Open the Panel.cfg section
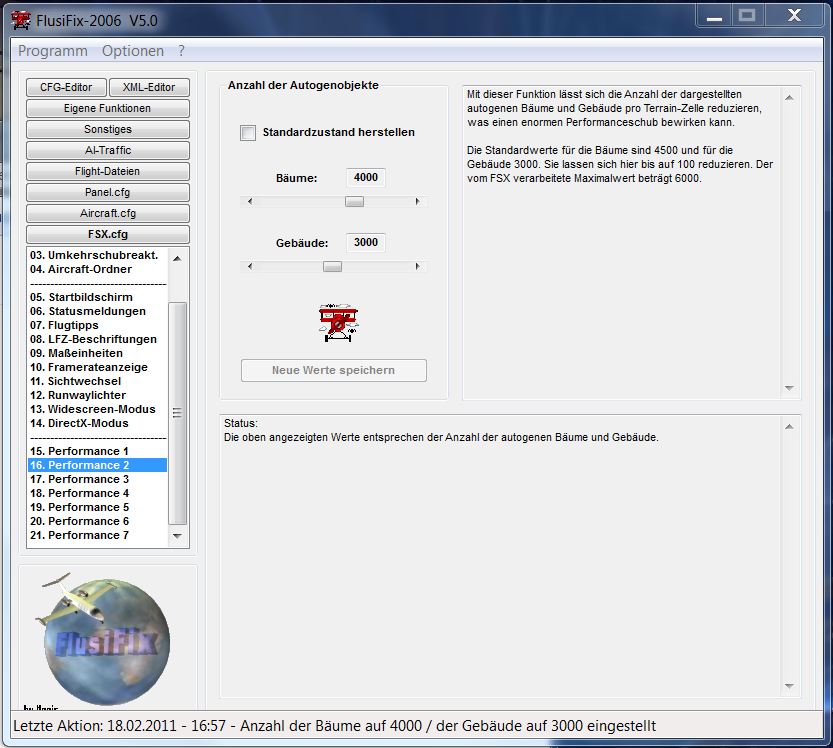 tap(108, 192)
